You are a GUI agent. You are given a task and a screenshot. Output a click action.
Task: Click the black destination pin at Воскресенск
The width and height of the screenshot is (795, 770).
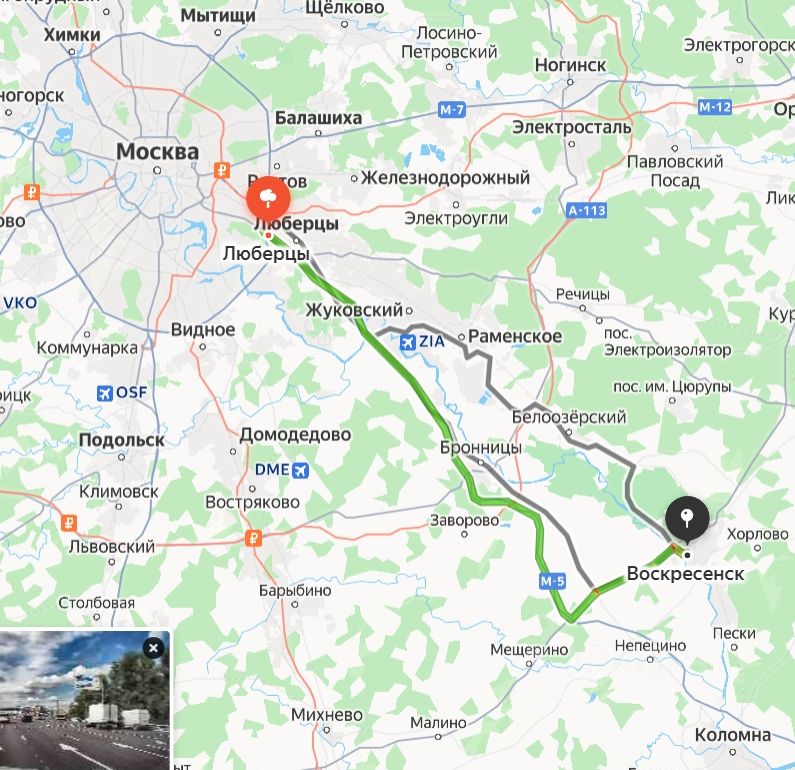point(687,520)
